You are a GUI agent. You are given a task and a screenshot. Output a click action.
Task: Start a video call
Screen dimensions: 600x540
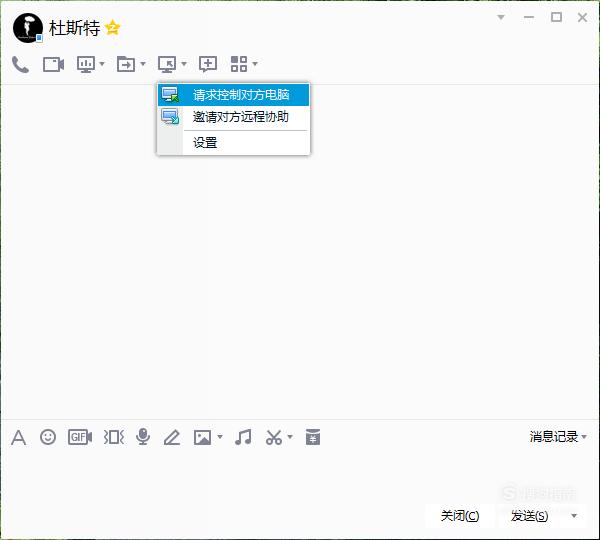tap(53, 64)
